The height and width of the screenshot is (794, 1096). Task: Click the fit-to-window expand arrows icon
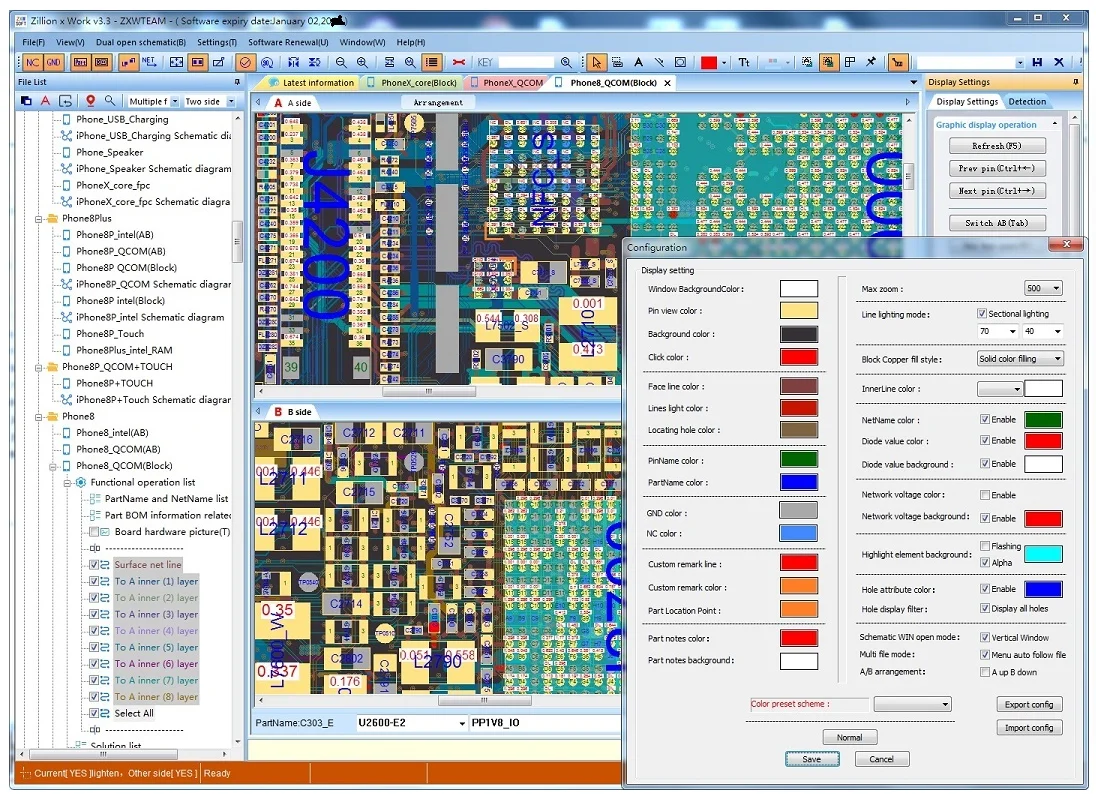(176, 62)
